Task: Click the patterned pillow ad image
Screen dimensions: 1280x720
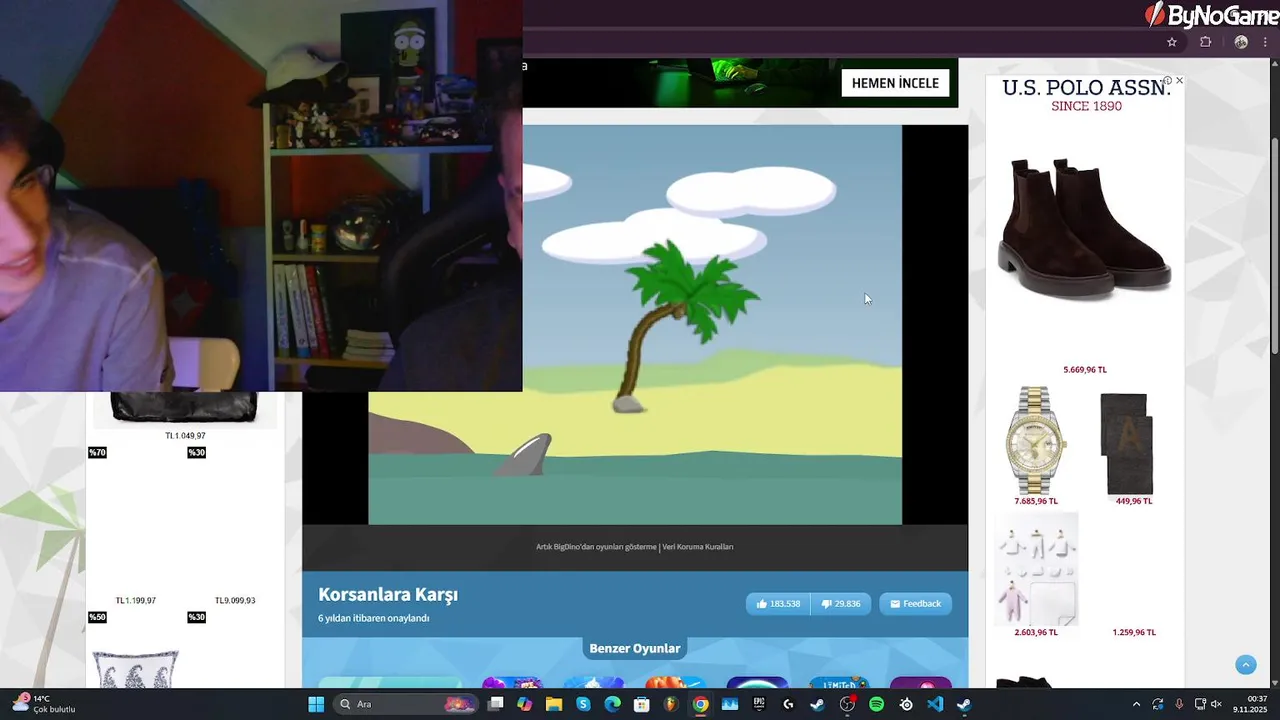Action: 136,669
